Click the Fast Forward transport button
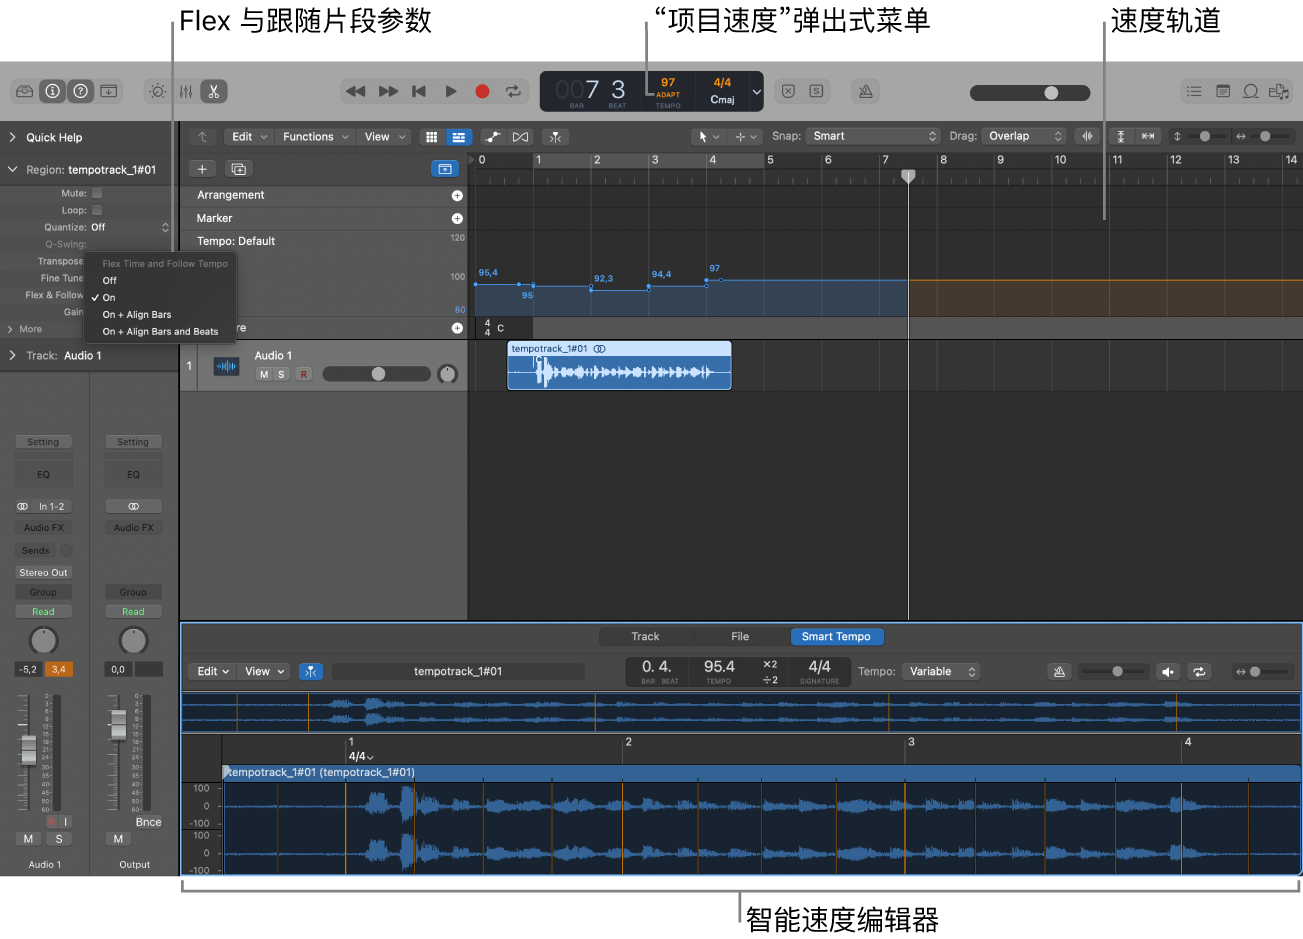Viewport: 1303px width, 939px height. click(388, 91)
